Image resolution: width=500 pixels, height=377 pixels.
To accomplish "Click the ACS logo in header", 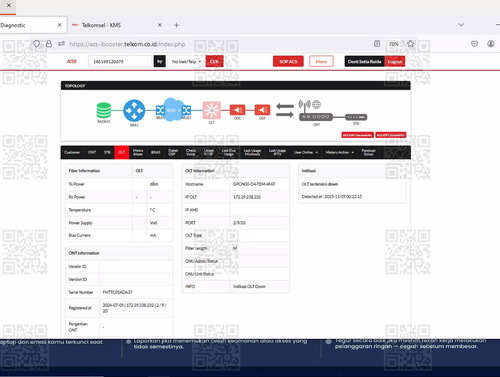I will [x=71, y=61].
